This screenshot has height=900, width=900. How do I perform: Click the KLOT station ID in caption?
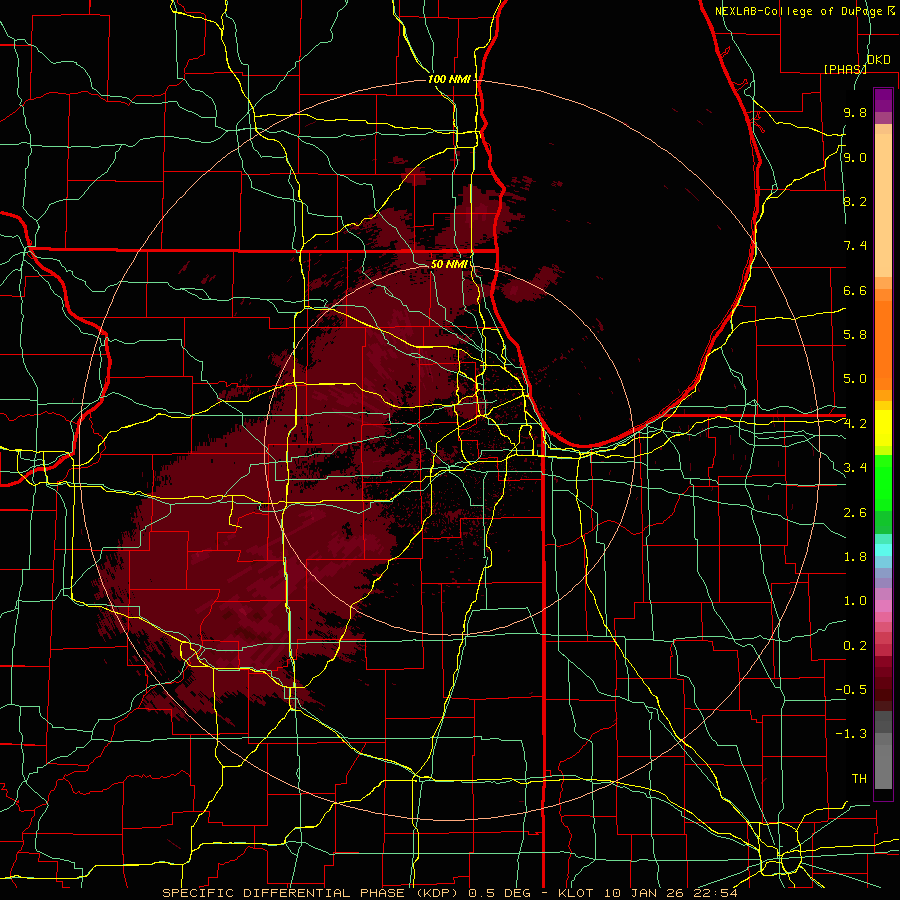click(579, 893)
